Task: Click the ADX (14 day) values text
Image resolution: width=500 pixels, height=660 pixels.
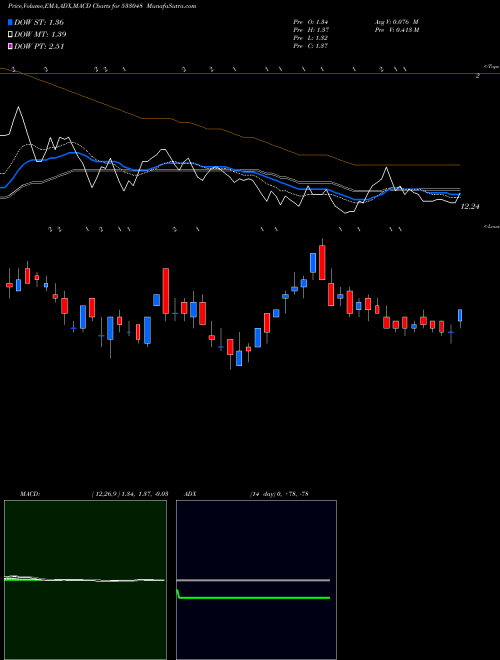Action: (279, 494)
